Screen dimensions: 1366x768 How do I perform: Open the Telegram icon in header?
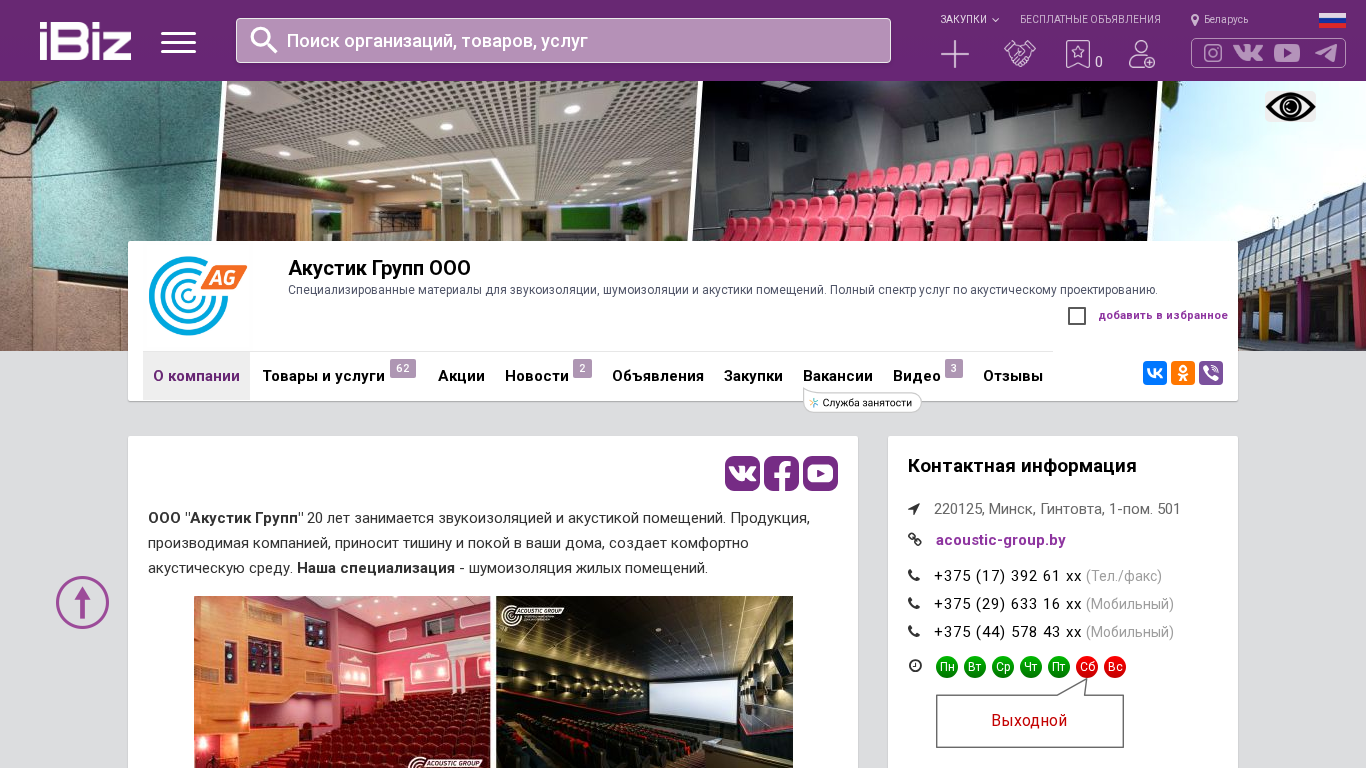click(1326, 53)
